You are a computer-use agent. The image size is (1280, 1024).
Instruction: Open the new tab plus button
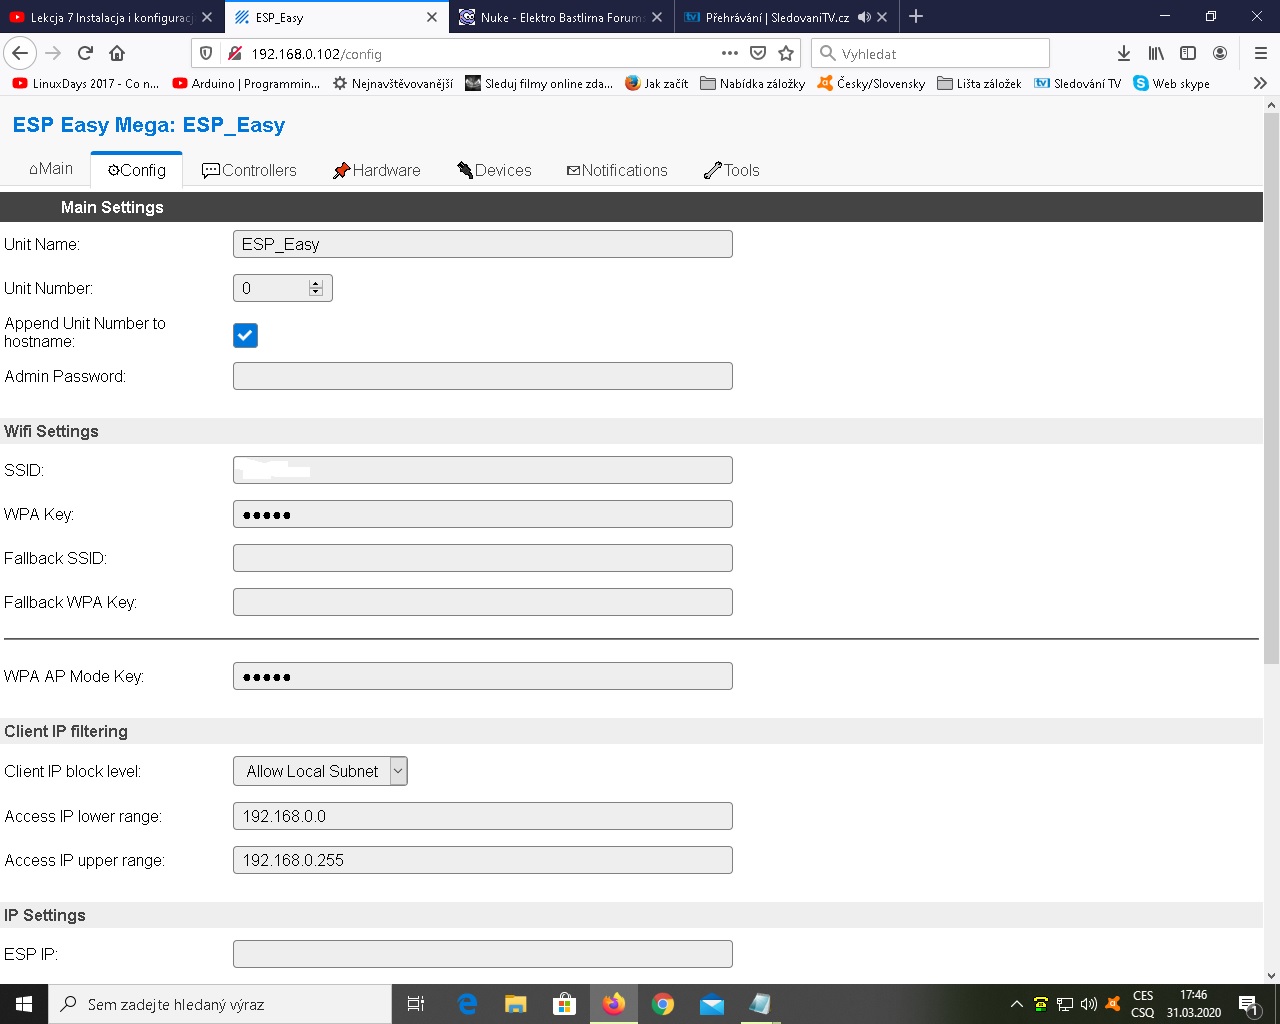pos(916,17)
